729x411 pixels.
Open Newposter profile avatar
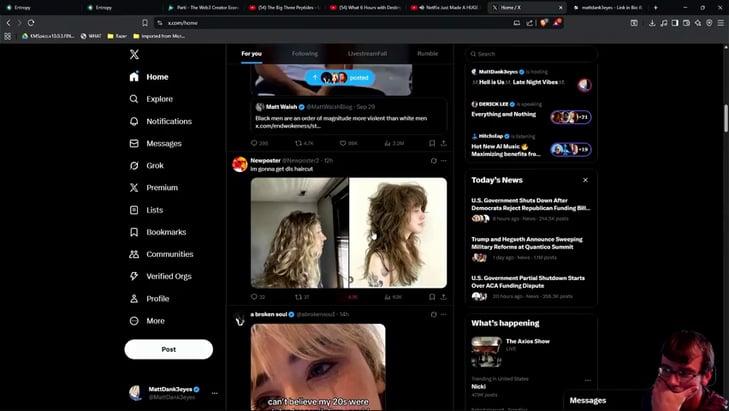[x=240, y=164]
